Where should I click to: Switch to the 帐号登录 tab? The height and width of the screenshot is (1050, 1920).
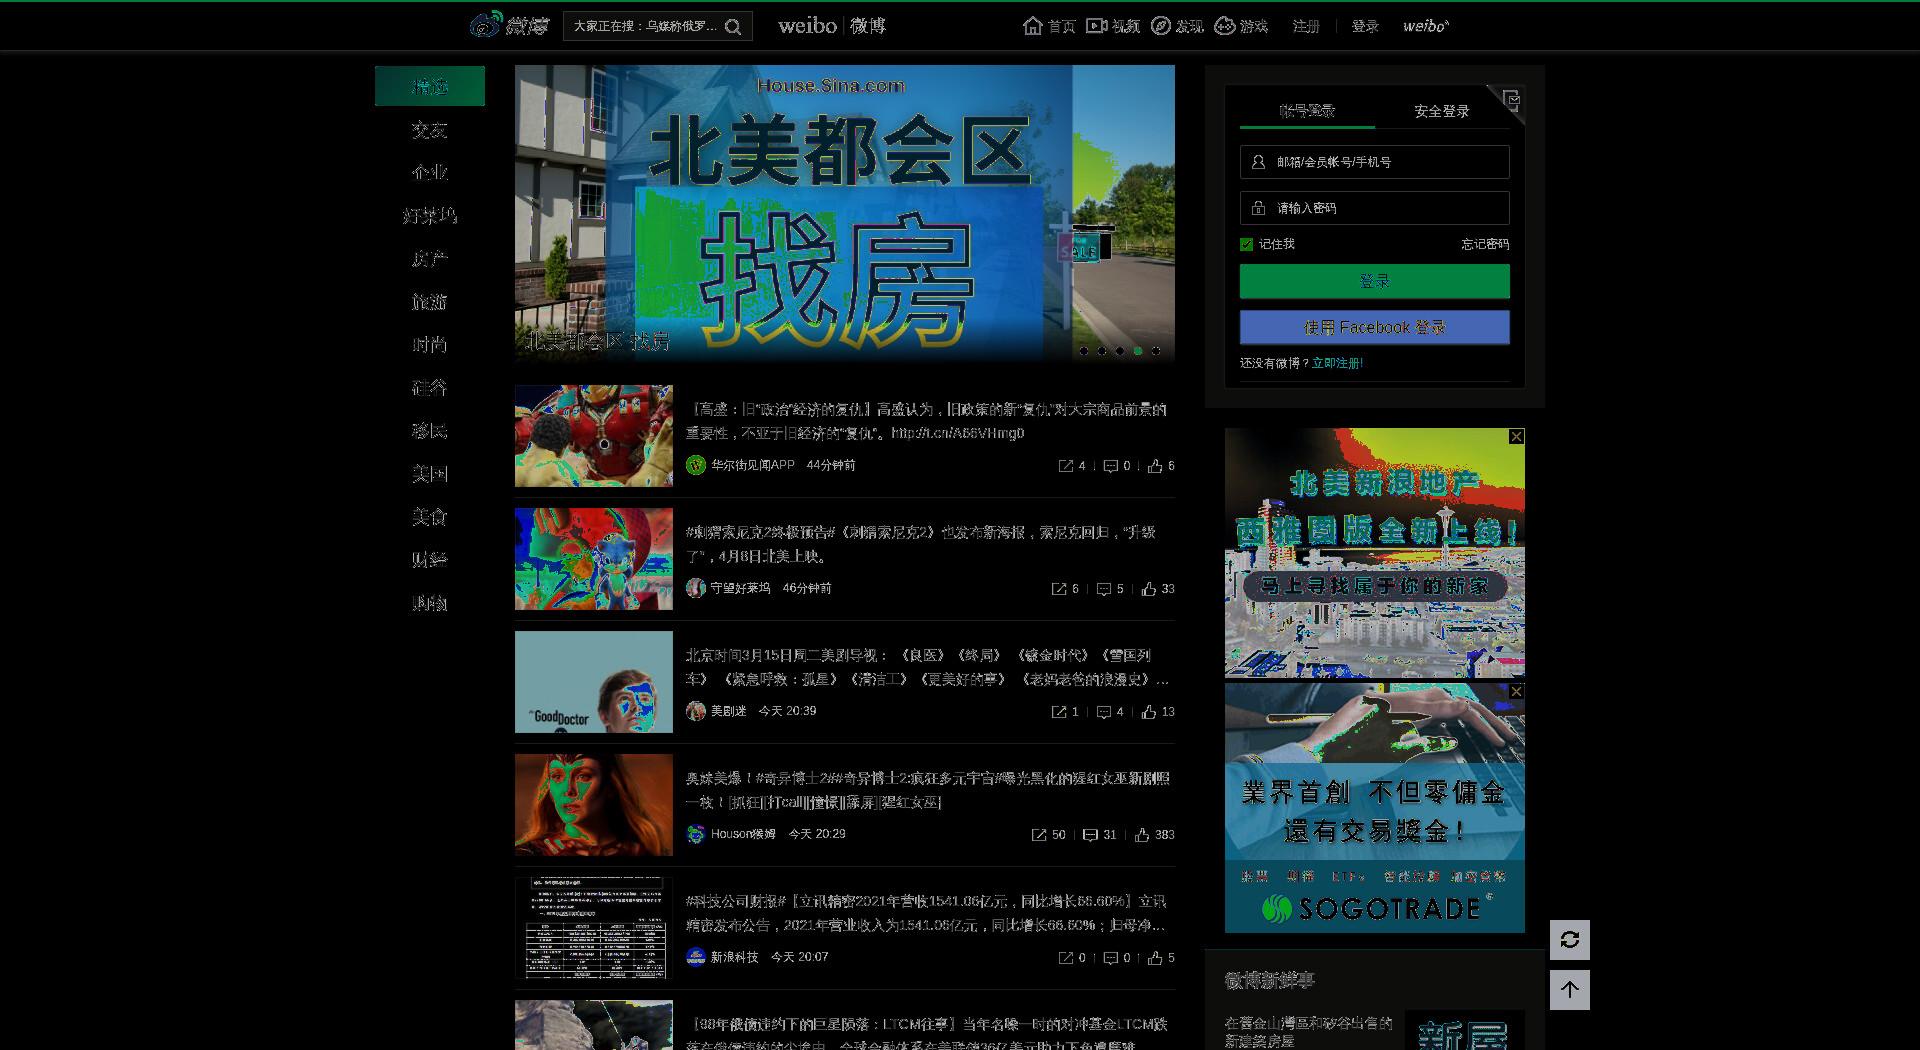click(1307, 111)
